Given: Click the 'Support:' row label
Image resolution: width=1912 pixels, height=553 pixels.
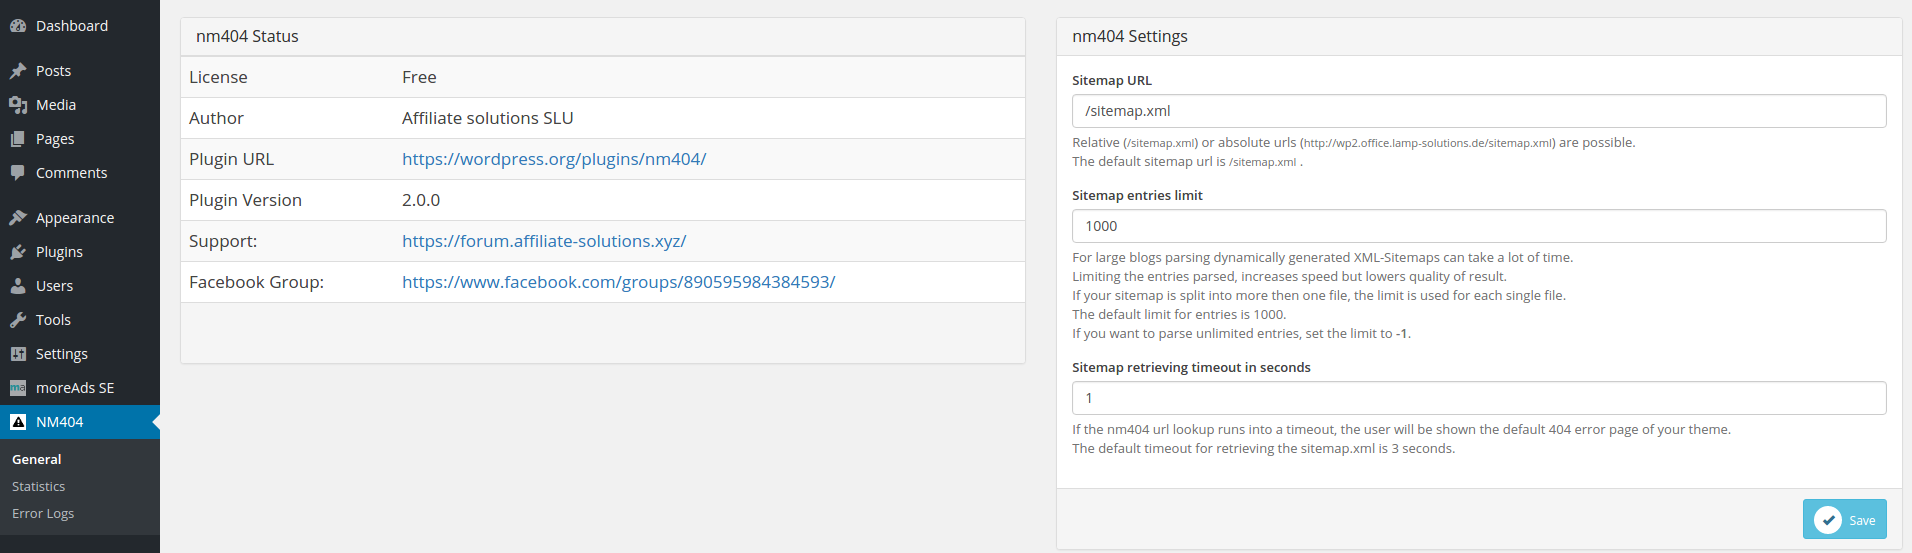Looking at the screenshot, I should pyautogui.click(x=223, y=241).
